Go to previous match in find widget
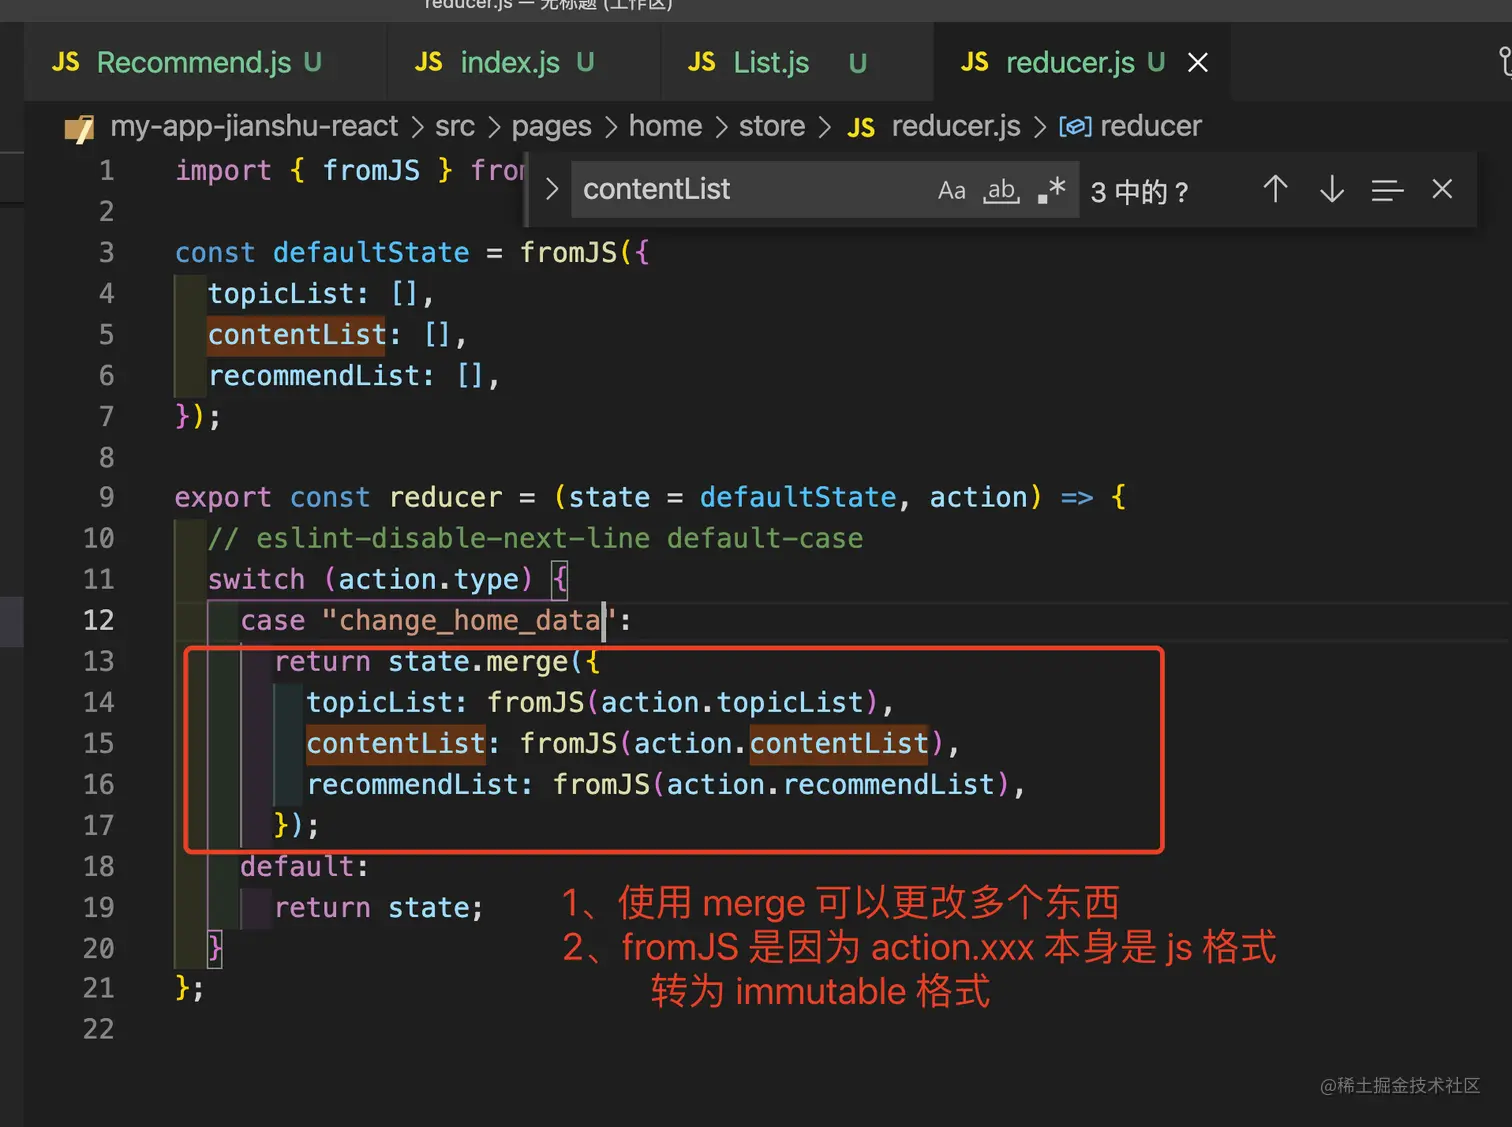This screenshot has height=1127, width=1512. pos(1275,189)
